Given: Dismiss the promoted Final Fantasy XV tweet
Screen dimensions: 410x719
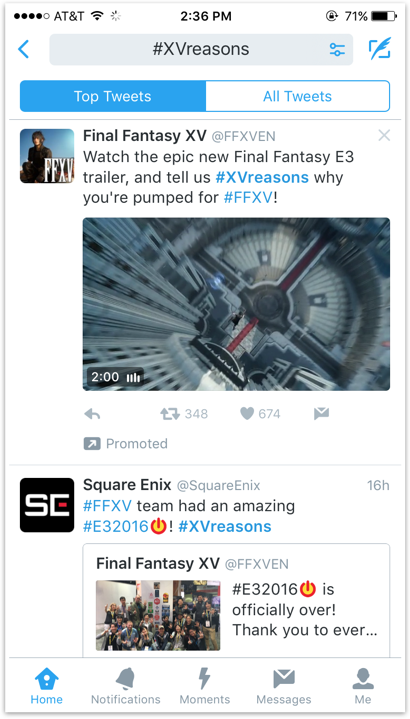Looking at the screenshot, I should pyautogui.click(x=384, y=135).
